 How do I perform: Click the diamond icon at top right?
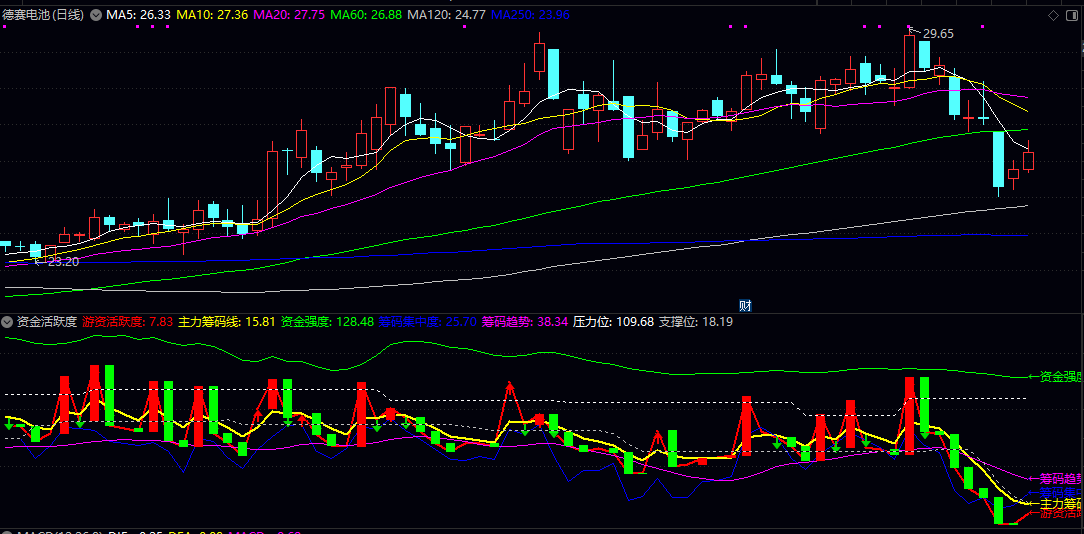pos(1054,16)
